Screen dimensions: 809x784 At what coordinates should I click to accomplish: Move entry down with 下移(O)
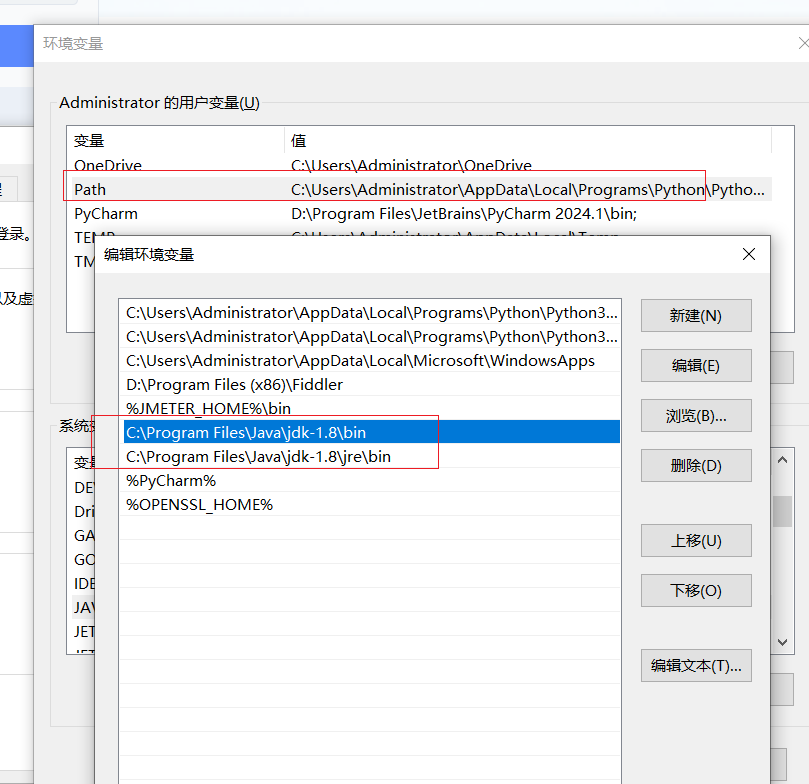(695, 591)
